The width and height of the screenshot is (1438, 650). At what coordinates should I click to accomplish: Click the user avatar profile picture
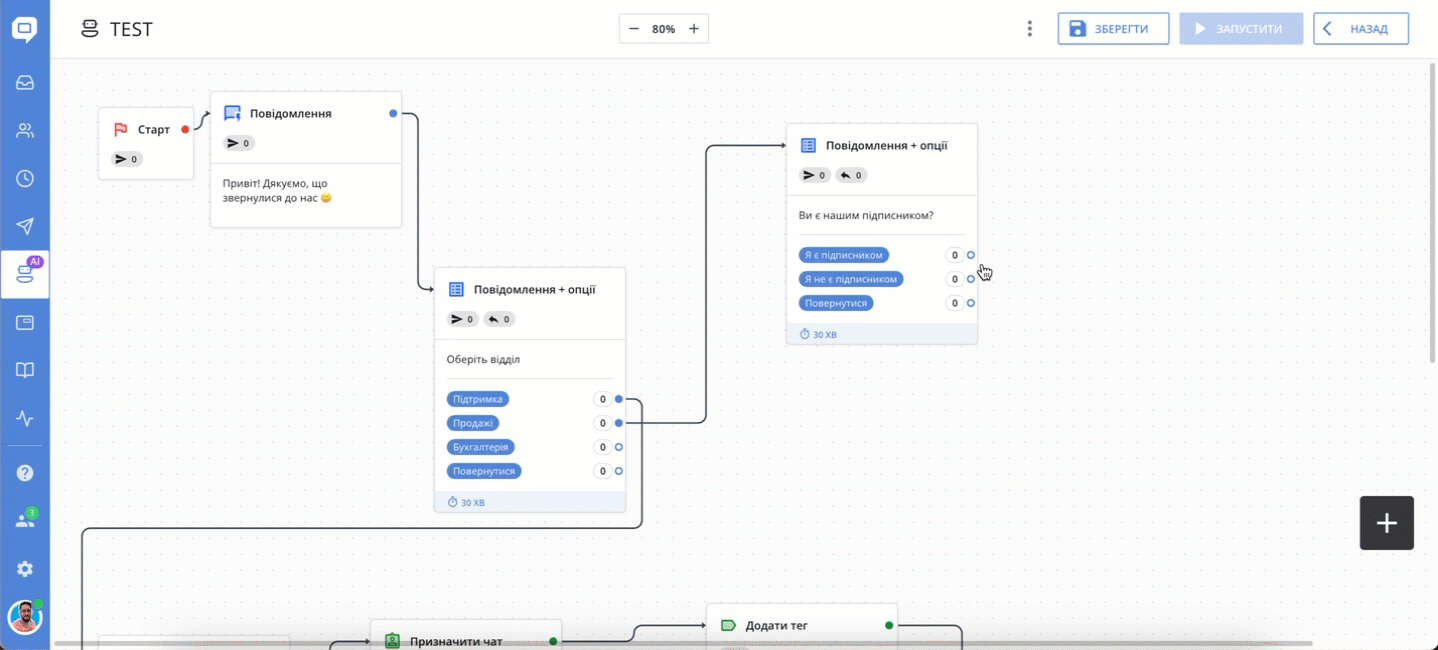[x=25, y=618]
